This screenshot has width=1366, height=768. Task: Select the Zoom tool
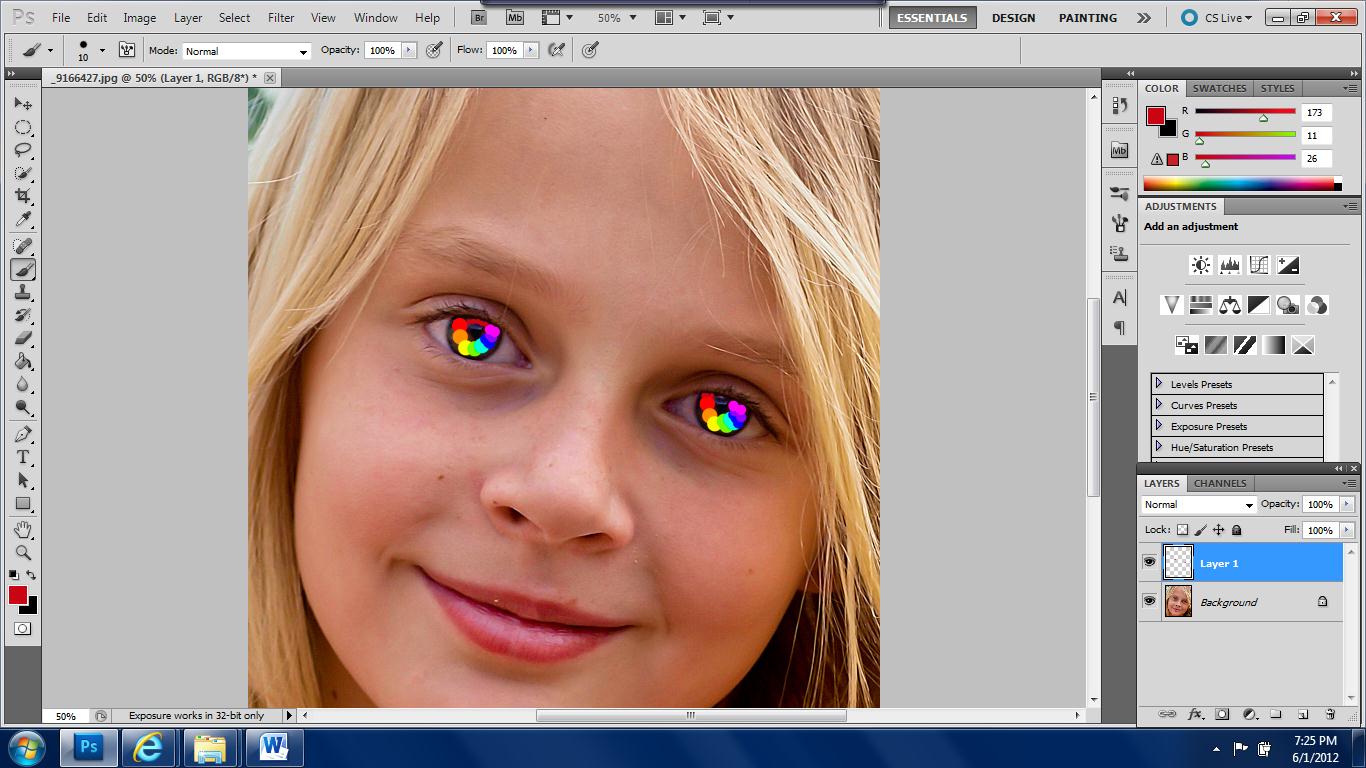click(23, 552)
